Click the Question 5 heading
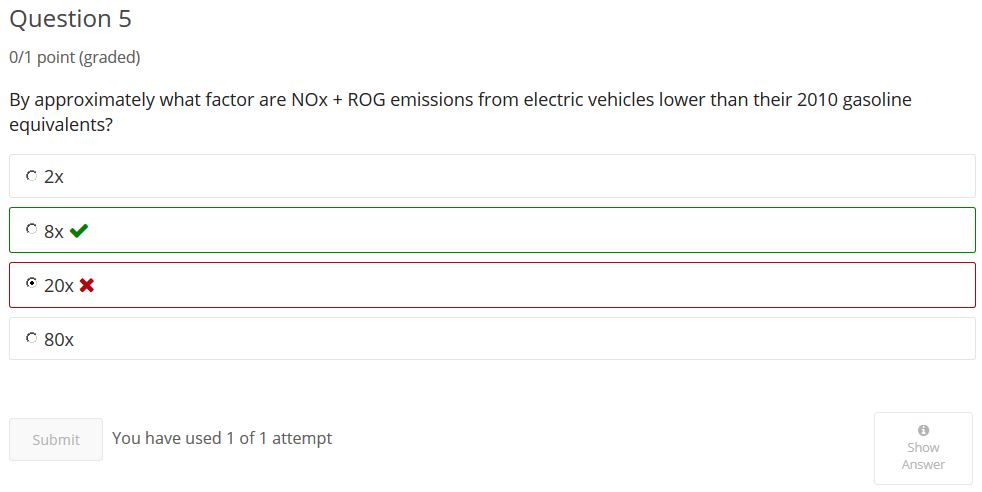This screenshot has width=982, height=492. click(70, 19)
